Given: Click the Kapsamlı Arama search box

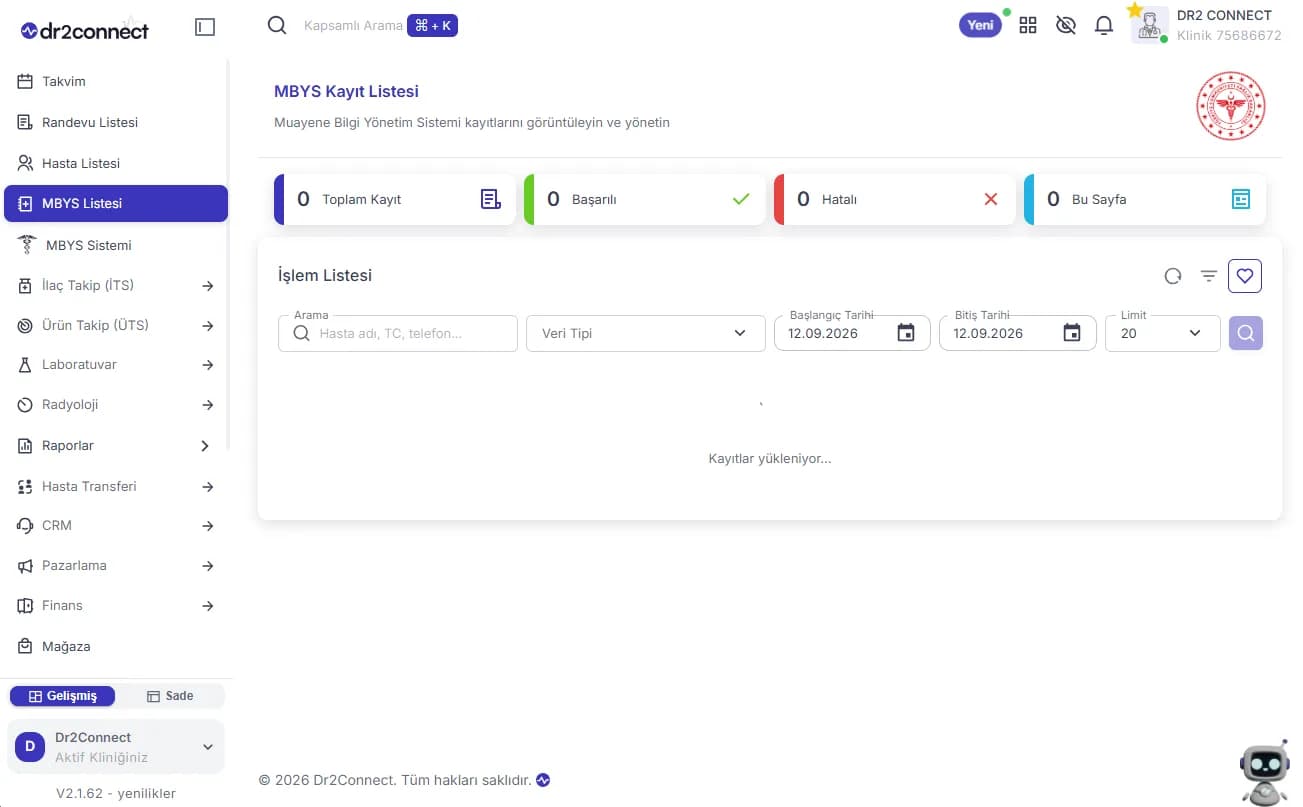Looking at the screenshot, I should (352, 26).
